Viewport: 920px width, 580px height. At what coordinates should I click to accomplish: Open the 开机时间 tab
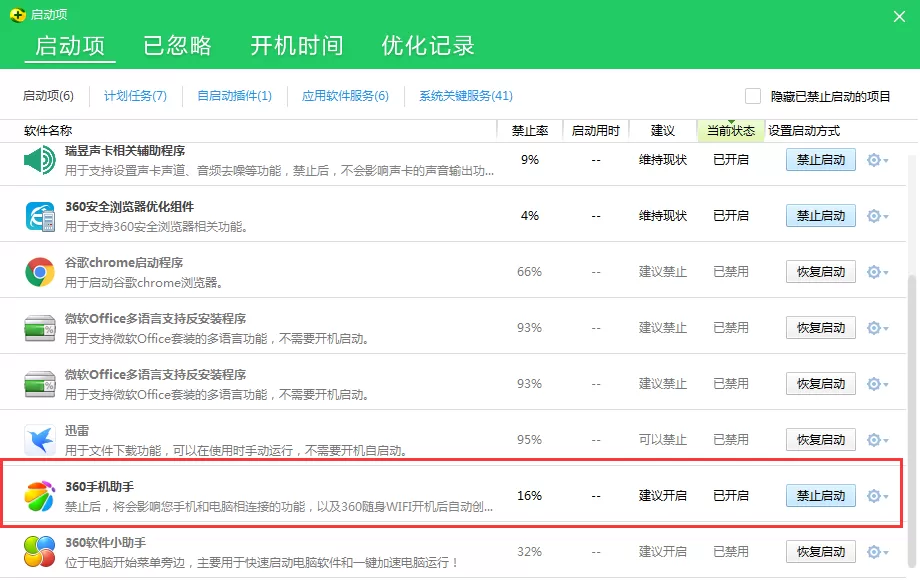[x=297, y=46]
